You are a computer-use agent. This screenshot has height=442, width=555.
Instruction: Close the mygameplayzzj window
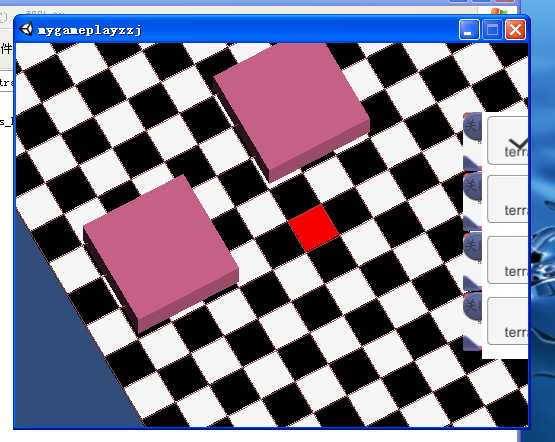coord(515,30)
